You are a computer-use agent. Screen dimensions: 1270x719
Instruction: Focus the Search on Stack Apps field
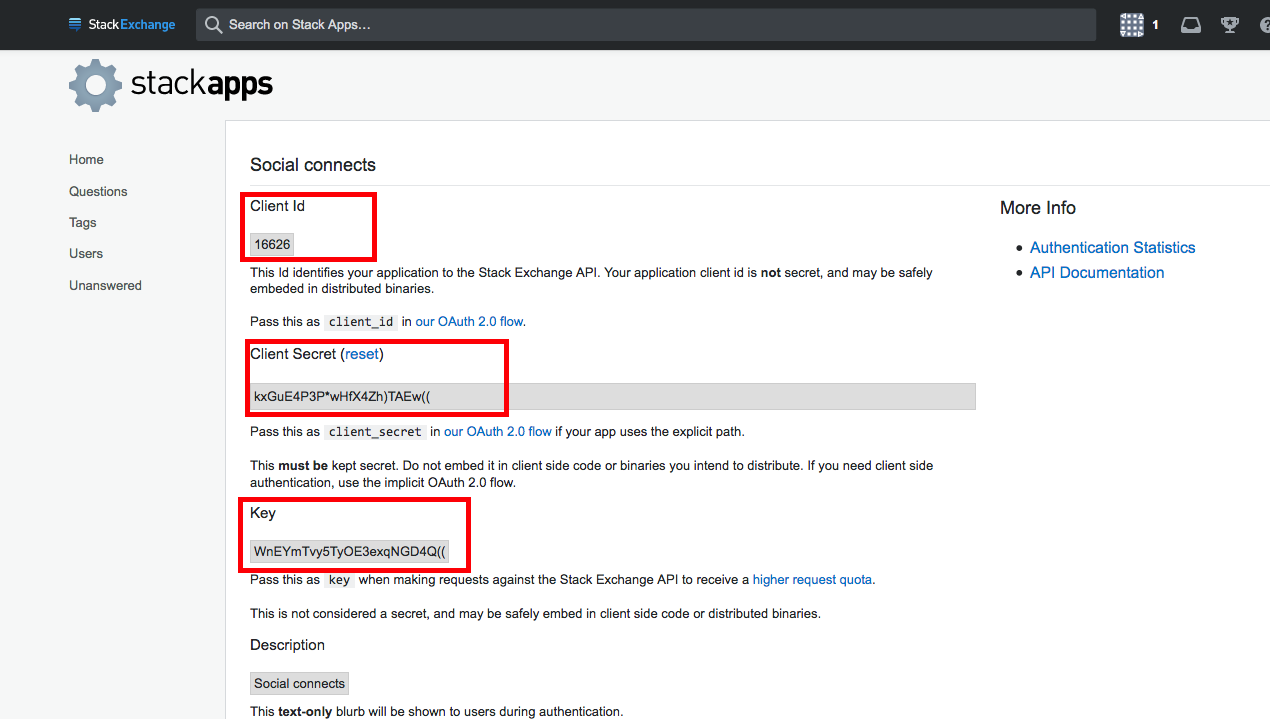coord(645,25)
